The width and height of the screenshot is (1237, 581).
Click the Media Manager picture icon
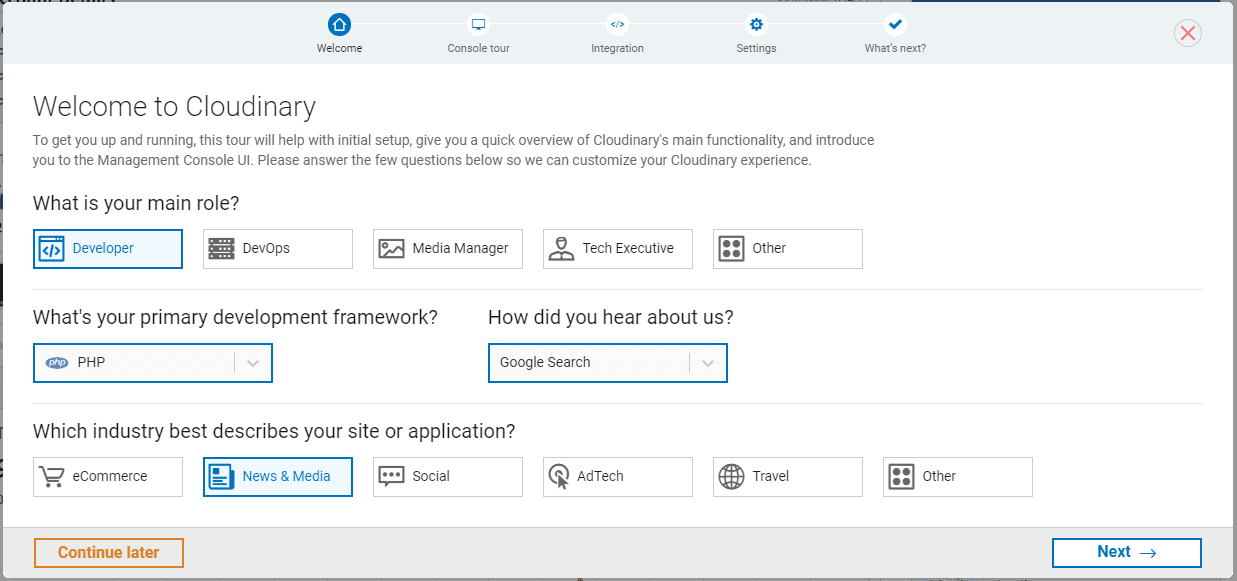[391, 249]
